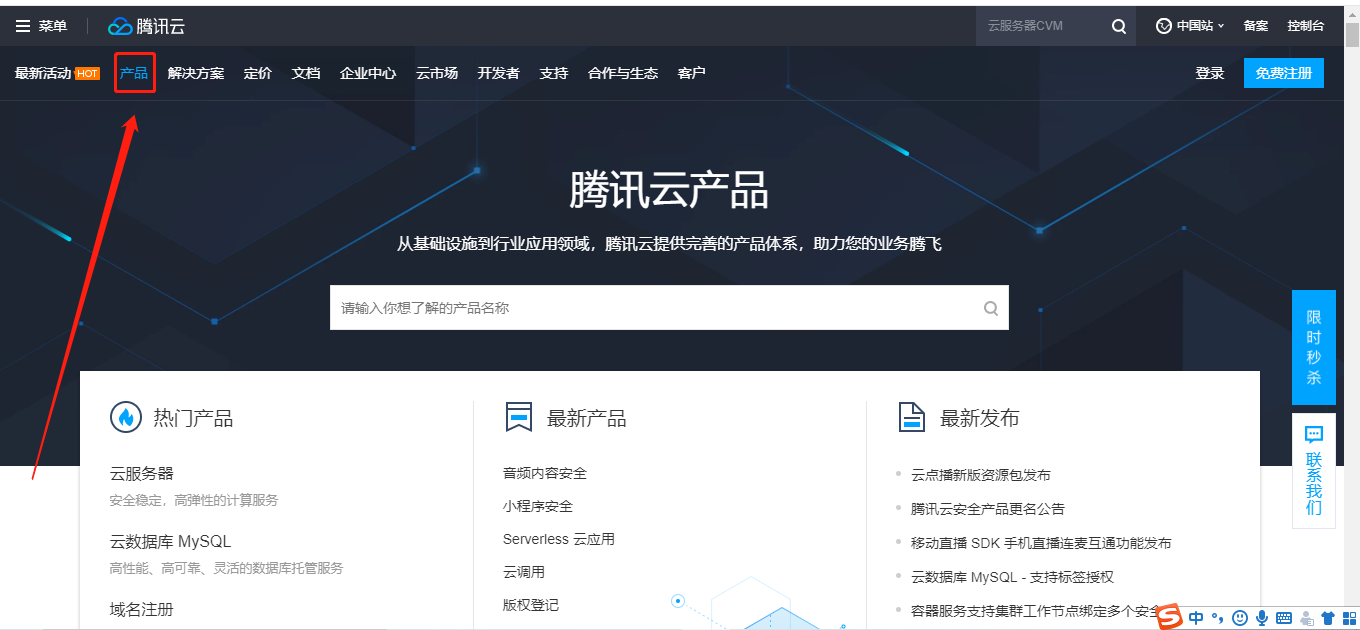Click Sogou microphone voice input icon
The image size is (1360, 630).
[x=1262, y=618]
